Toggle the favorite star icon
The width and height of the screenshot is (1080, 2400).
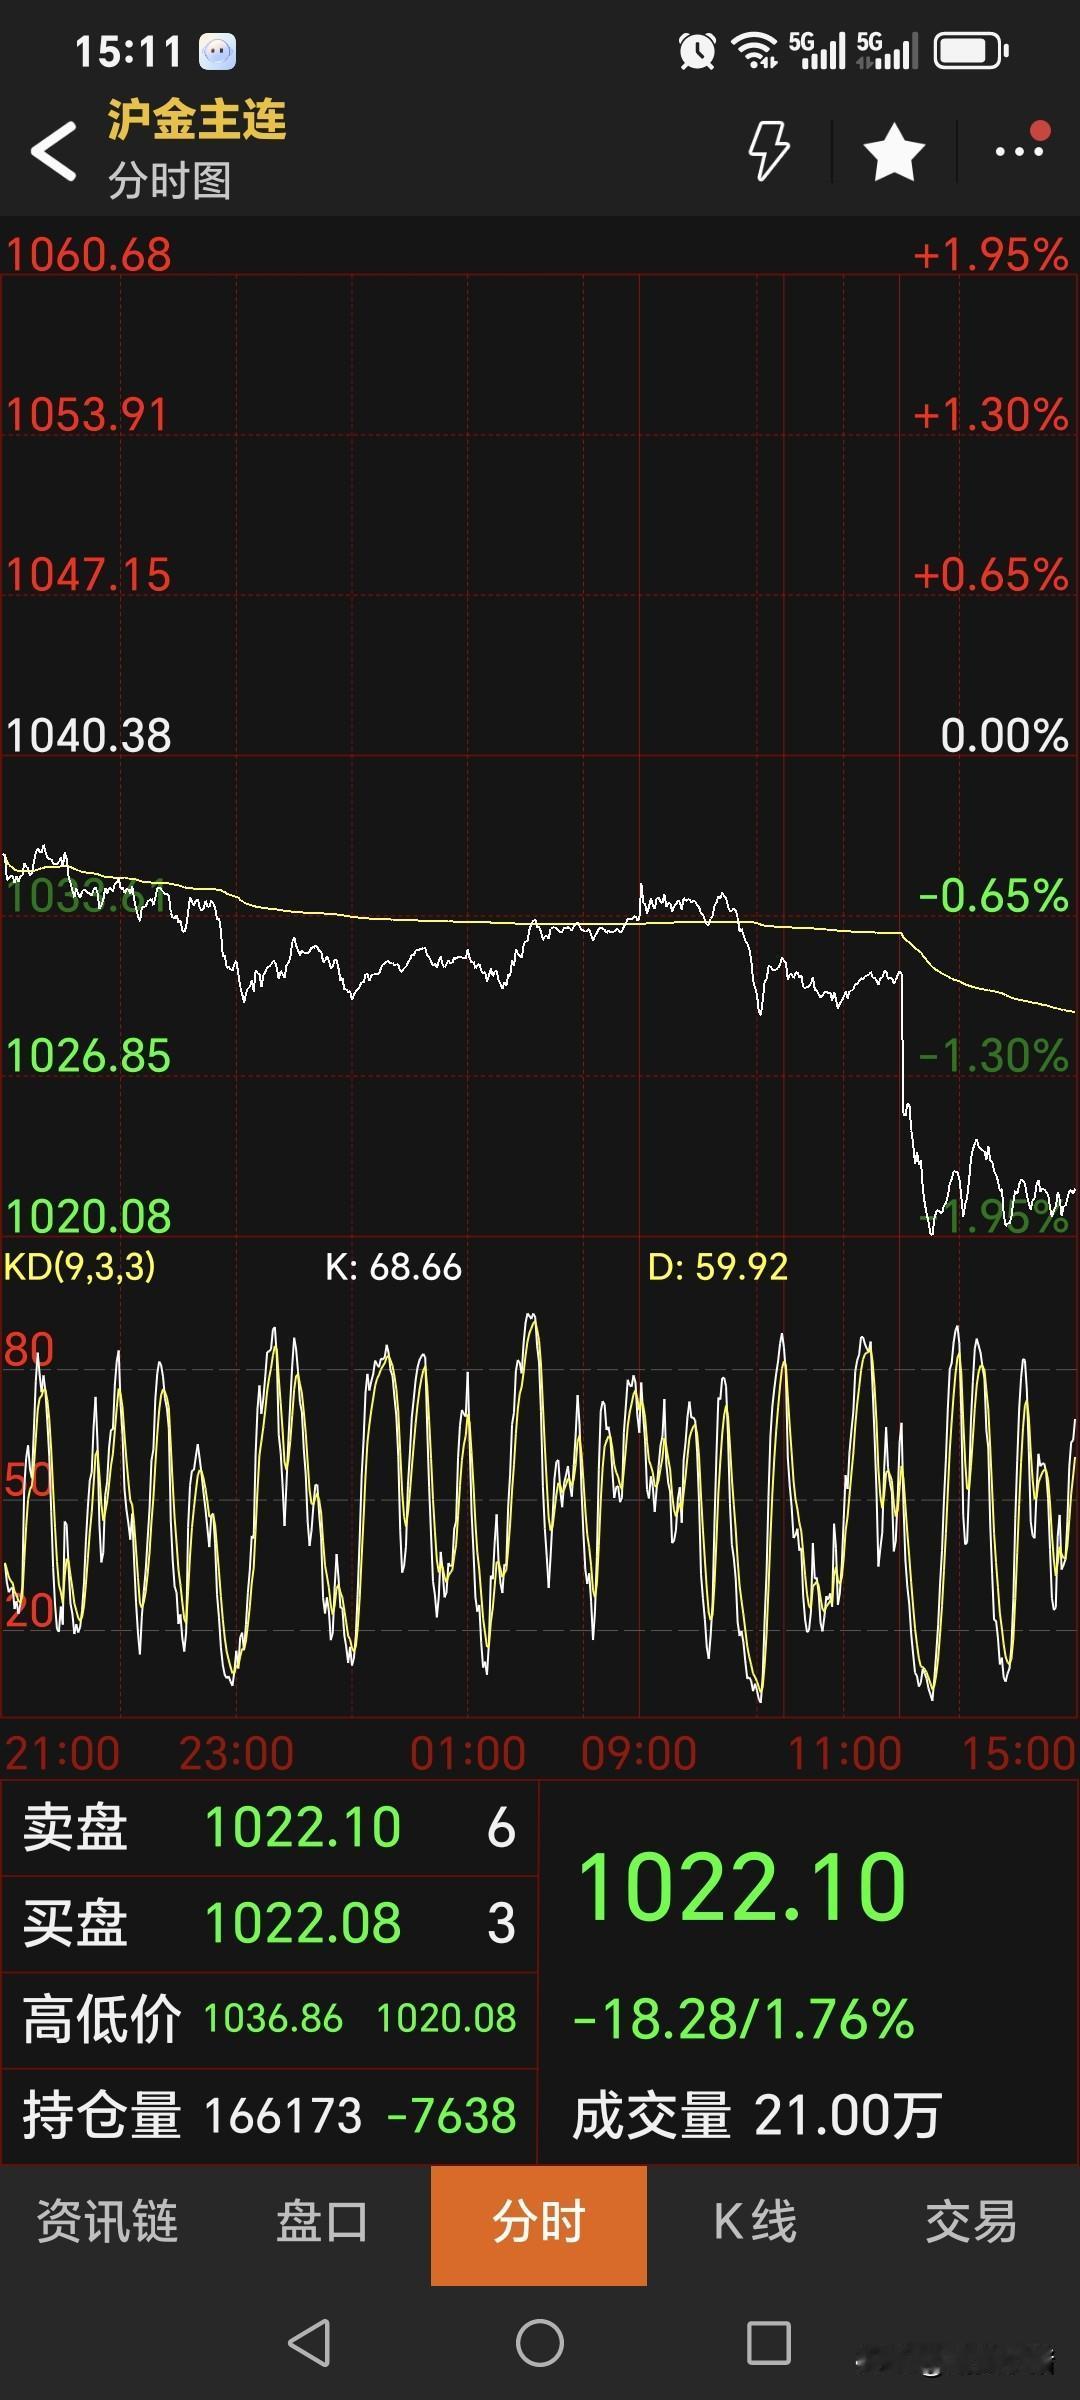(894, 152)
